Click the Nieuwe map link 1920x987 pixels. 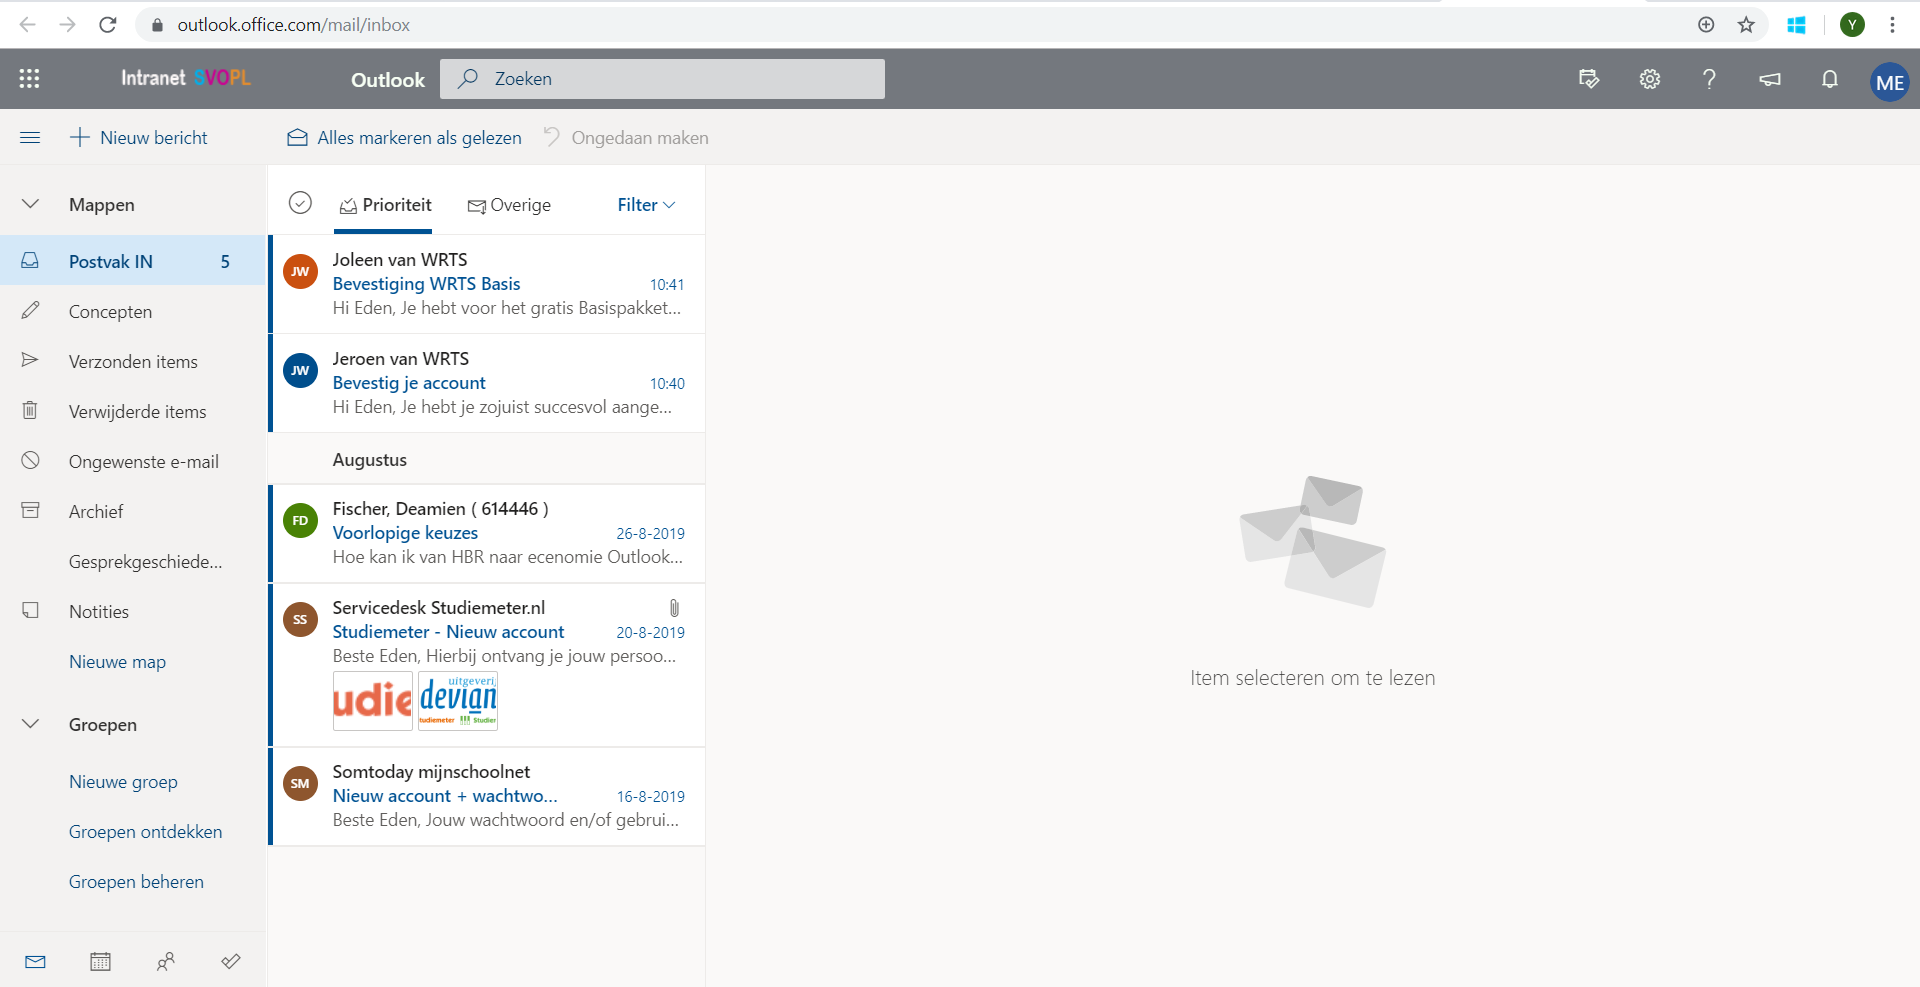[117, 661]
